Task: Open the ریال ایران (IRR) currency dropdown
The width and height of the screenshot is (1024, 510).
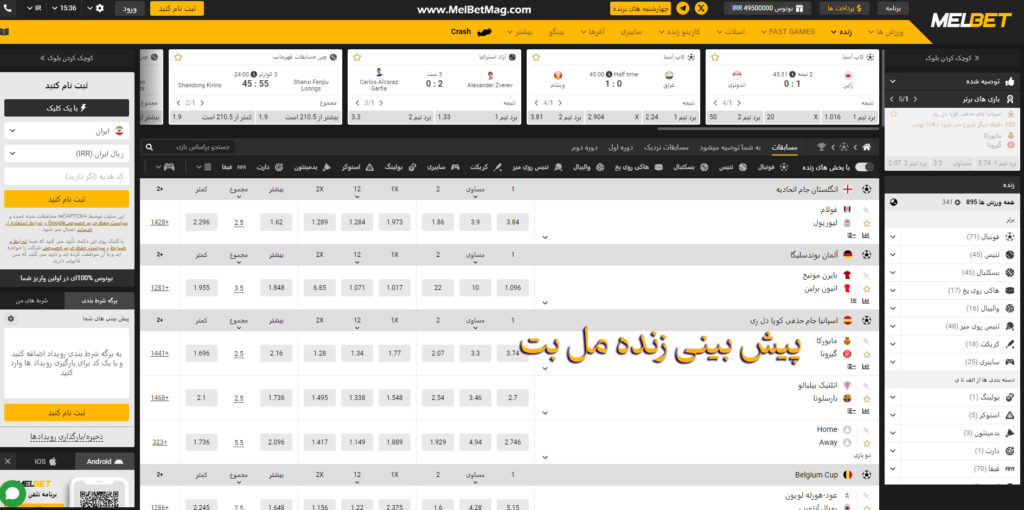Action: click(68, 153)
